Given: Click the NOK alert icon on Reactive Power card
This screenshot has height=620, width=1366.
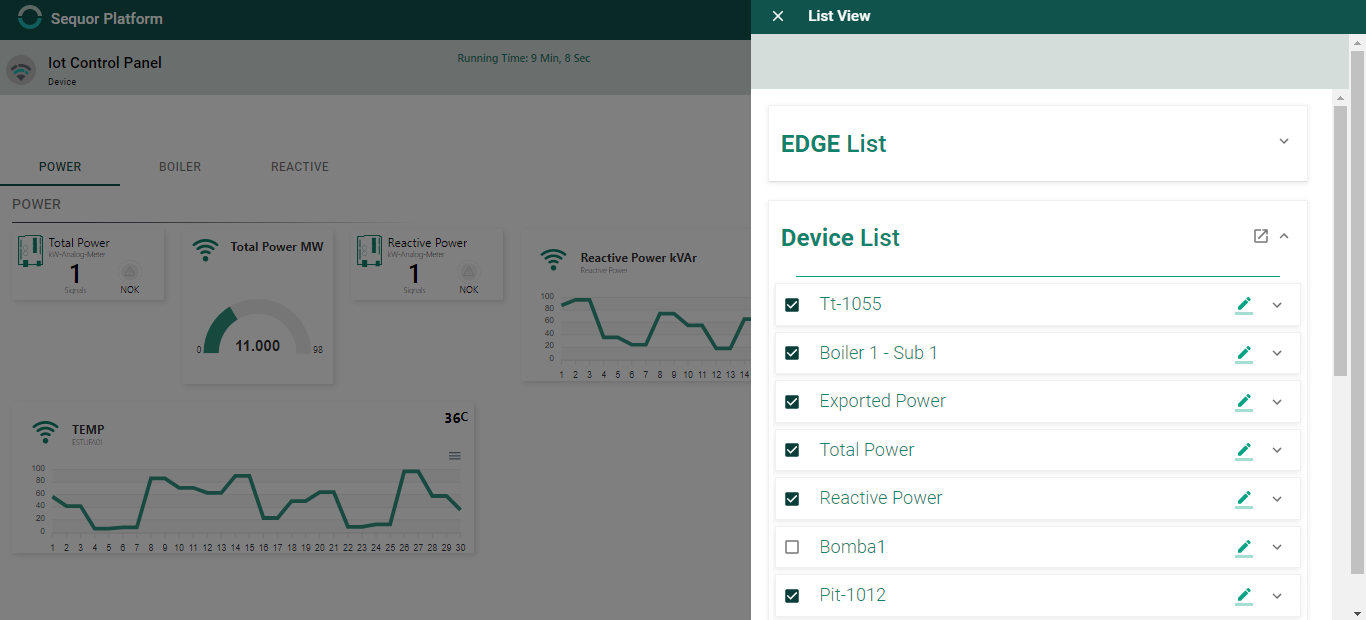Looking at the screenshot, I should pyautogui.click(x=469, y=272).
